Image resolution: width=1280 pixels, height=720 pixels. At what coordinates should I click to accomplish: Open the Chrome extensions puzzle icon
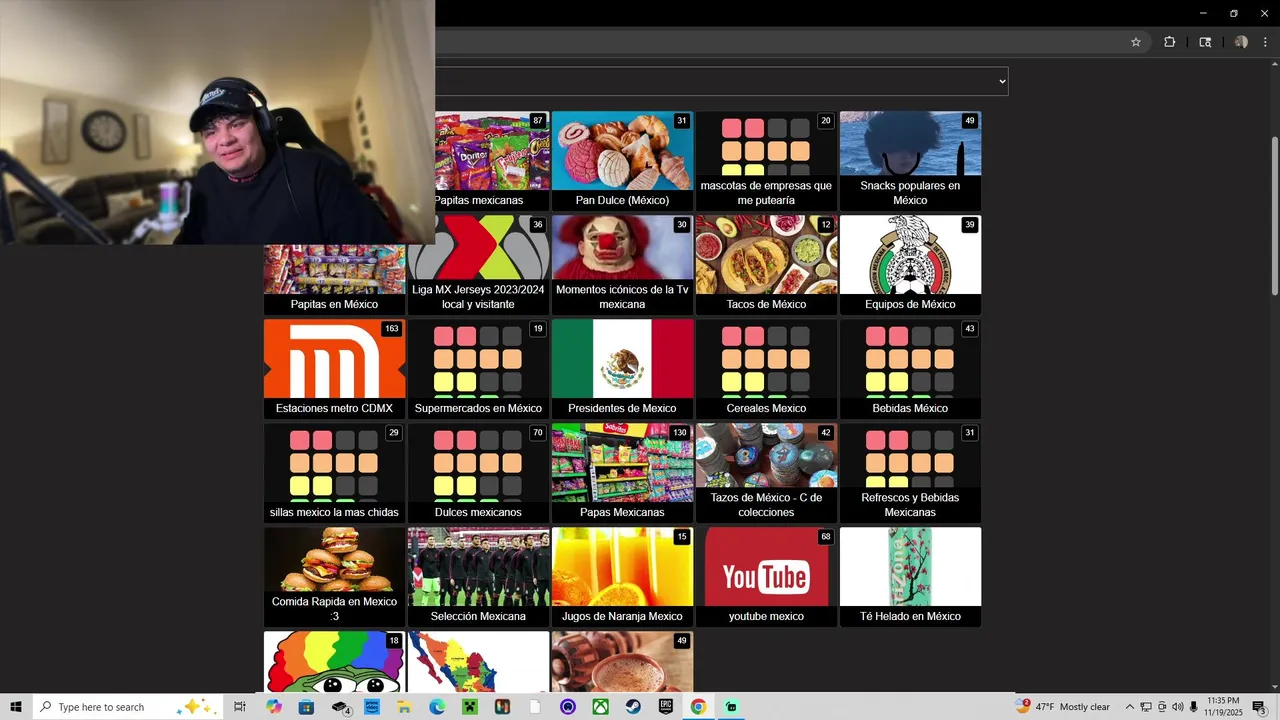[1169, 42]
